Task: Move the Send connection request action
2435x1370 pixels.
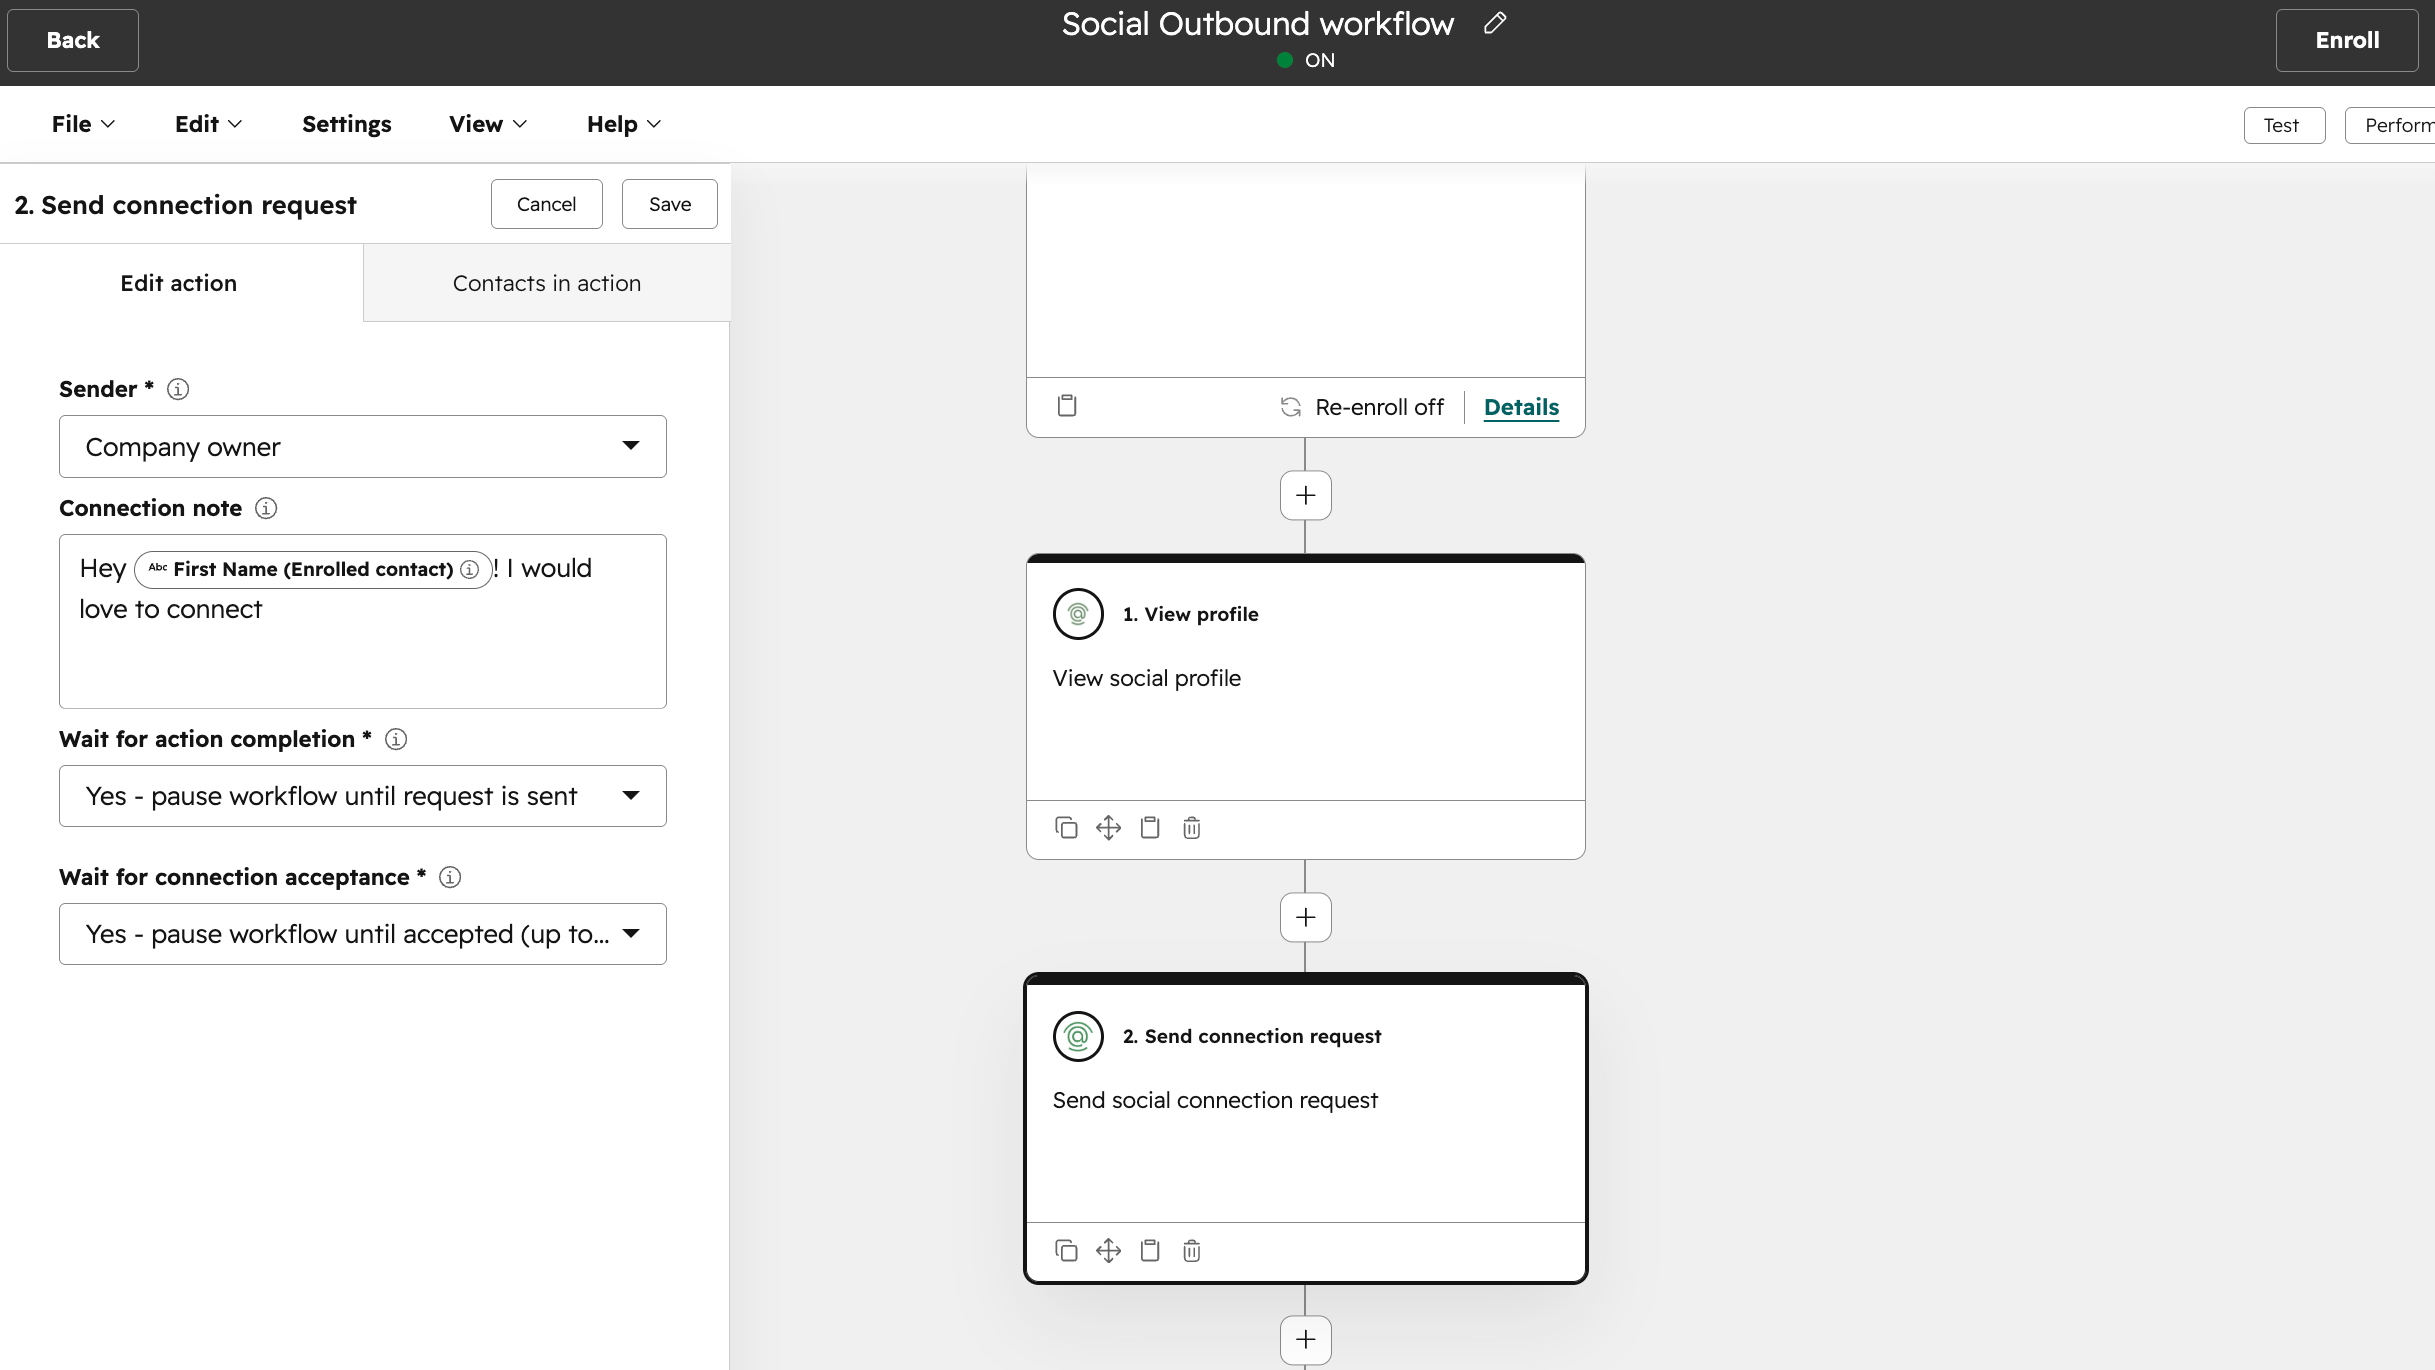Action: click(x=1108, y=1251)
